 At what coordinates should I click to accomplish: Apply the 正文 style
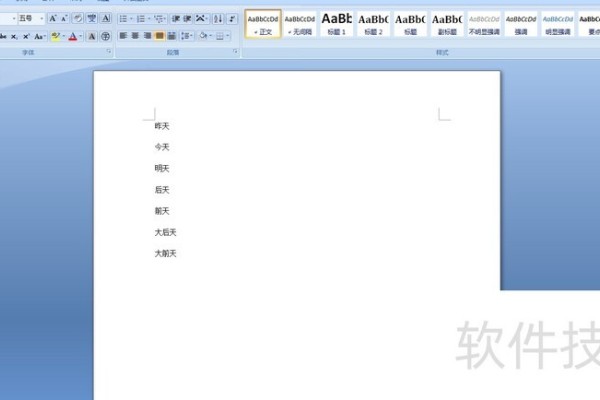pyautogui.click(x=263, y=24)
